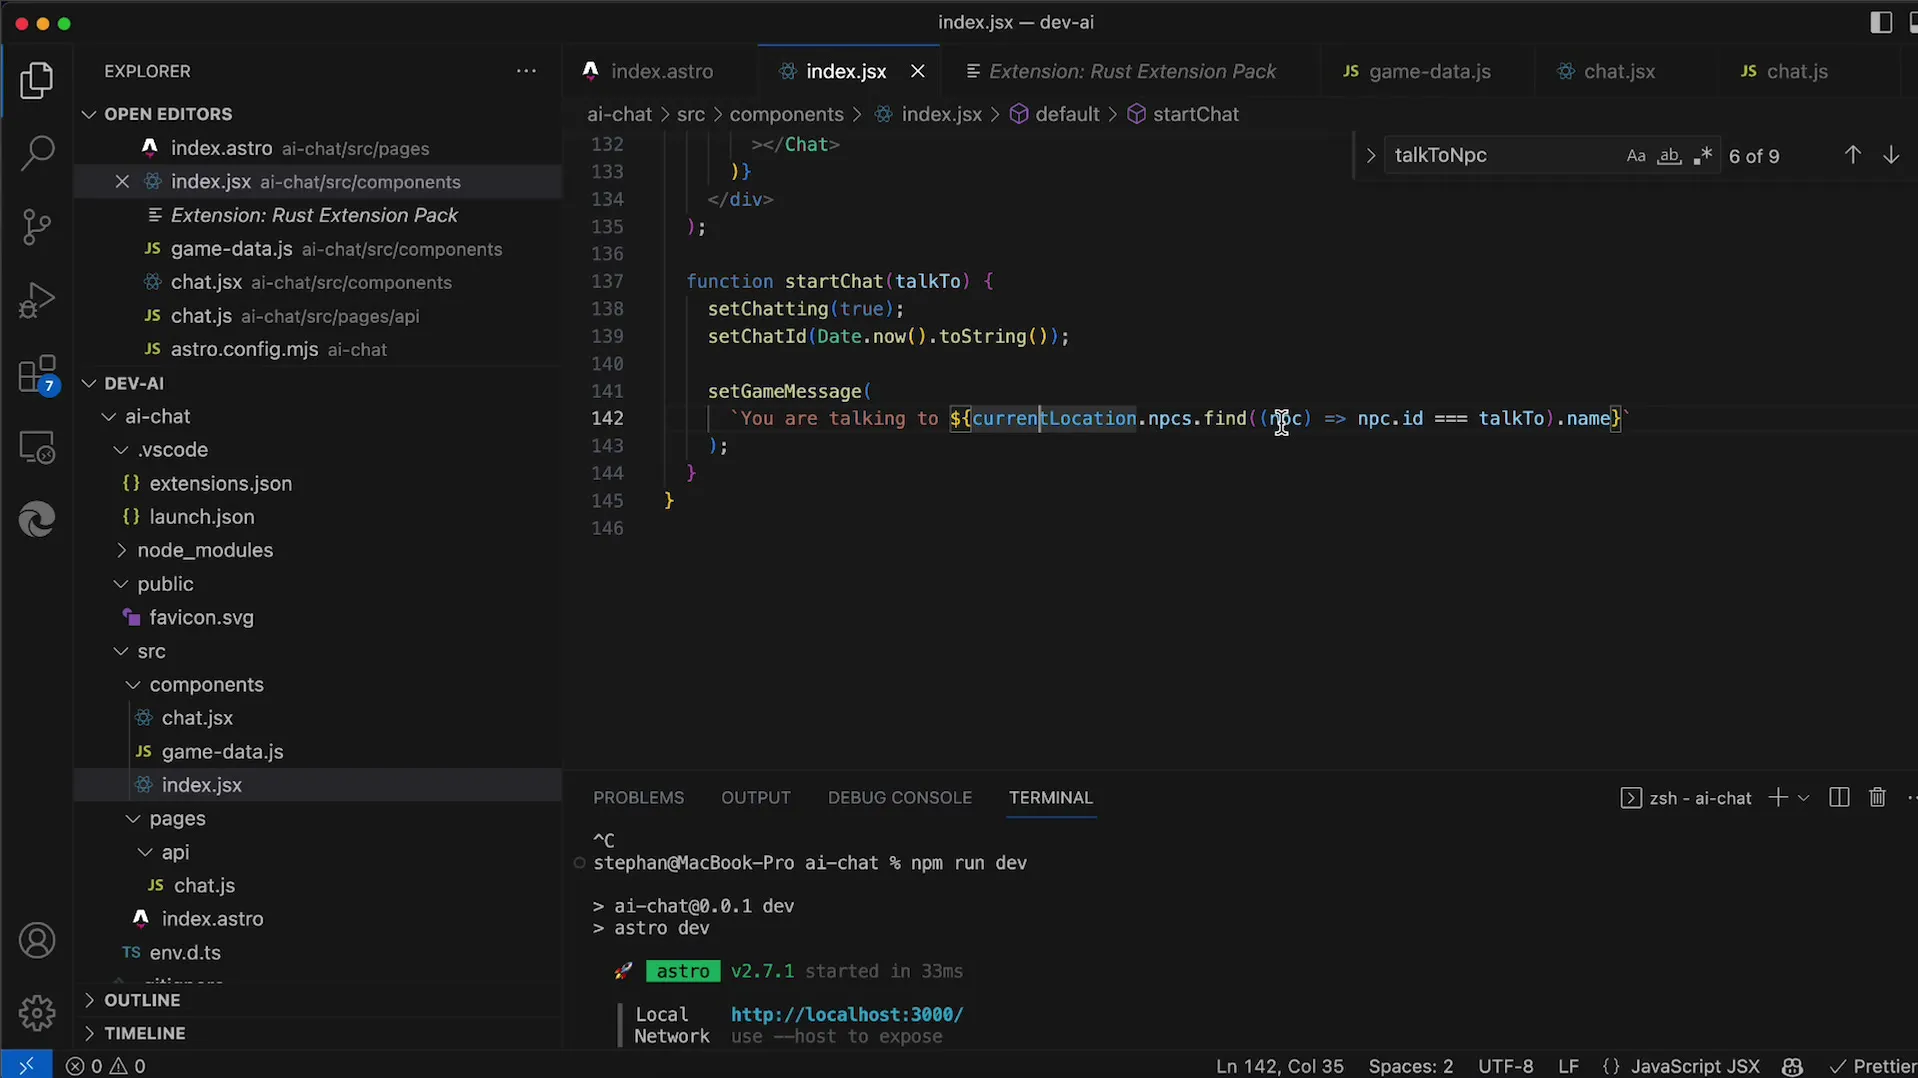Switch to the Rust Extension Pack tab
Viewport: 1918px width, 1078px height.
click(1131, 71)
